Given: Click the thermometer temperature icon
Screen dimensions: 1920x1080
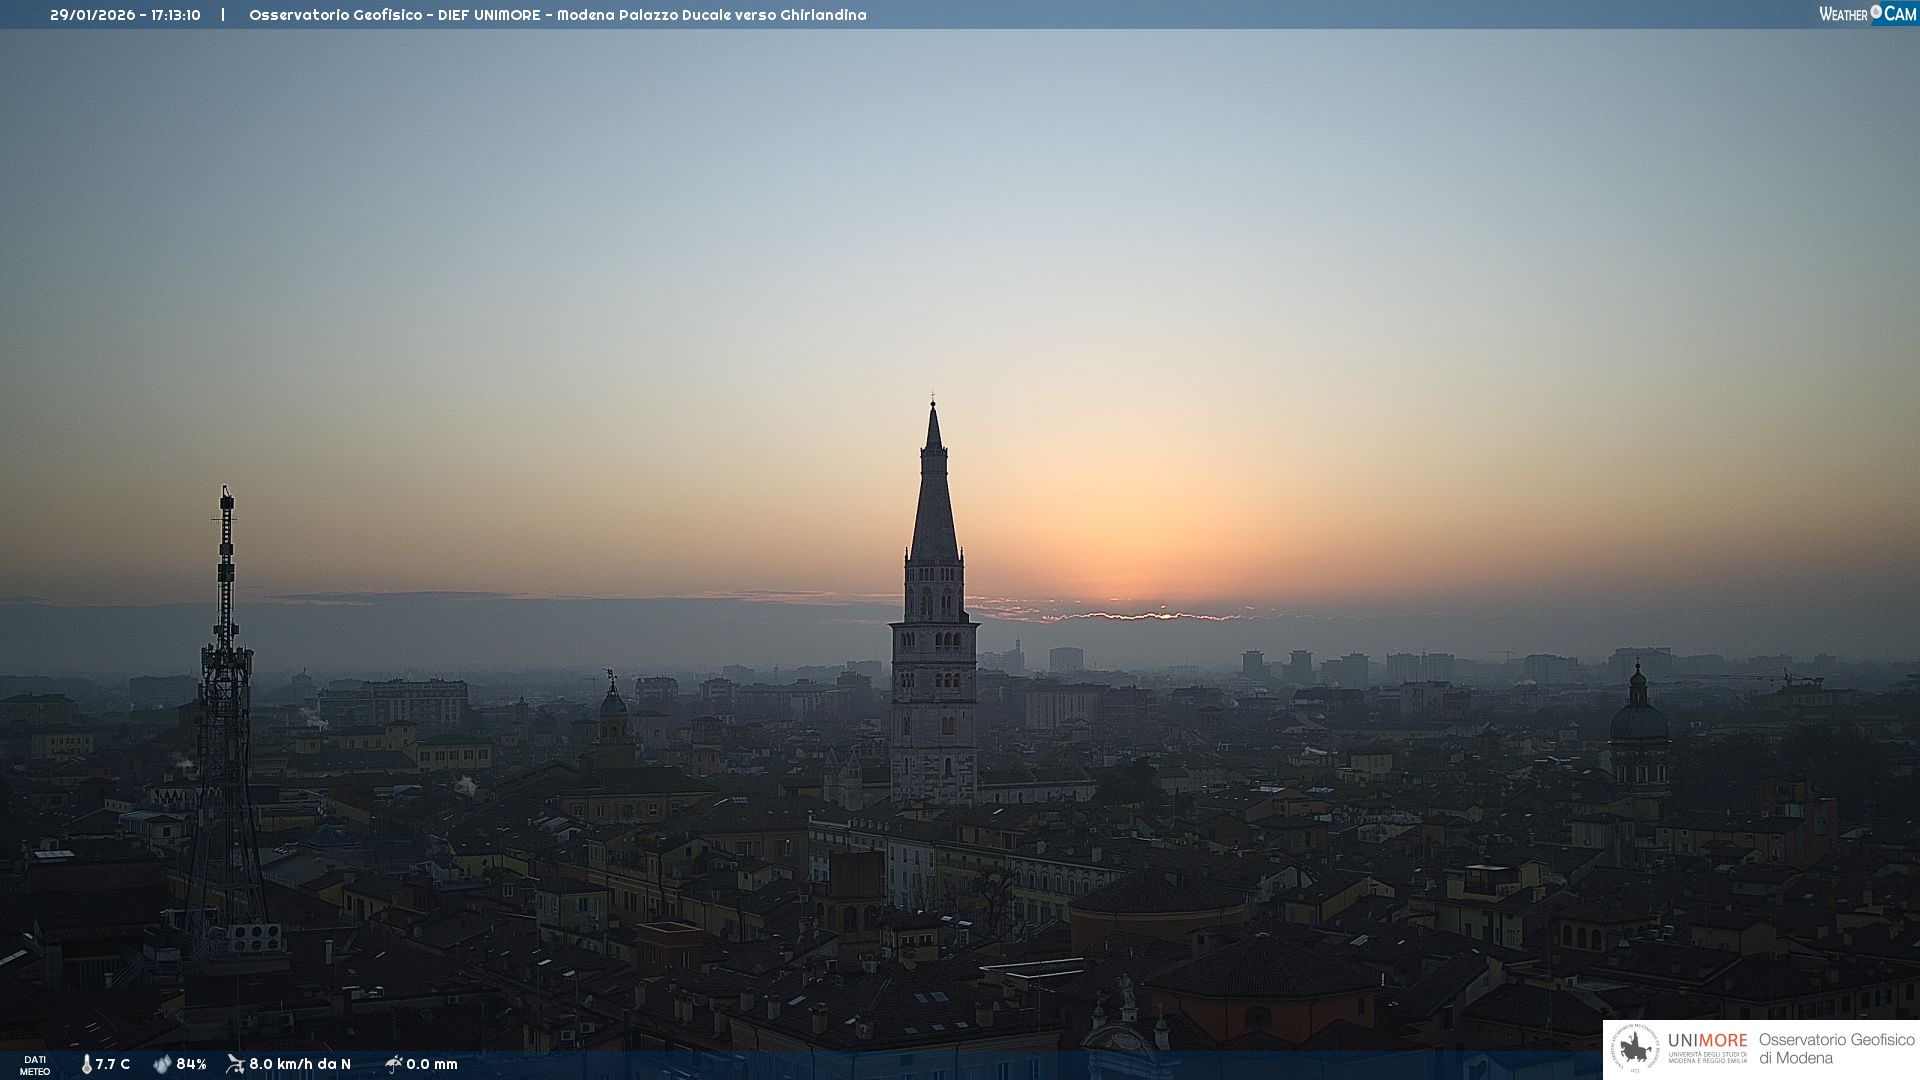Looking at the screenshot, I should click(x=86, y=1064).
